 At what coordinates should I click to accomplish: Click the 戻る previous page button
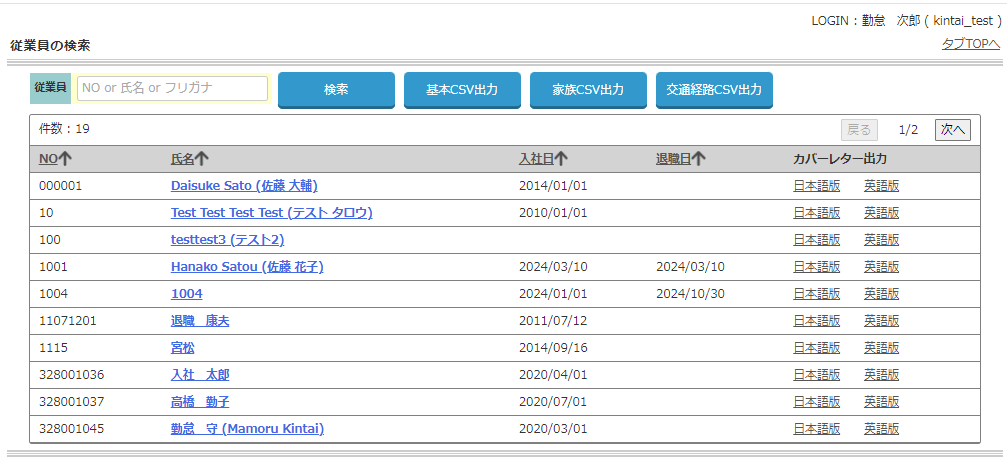click(x=859, y=130)
